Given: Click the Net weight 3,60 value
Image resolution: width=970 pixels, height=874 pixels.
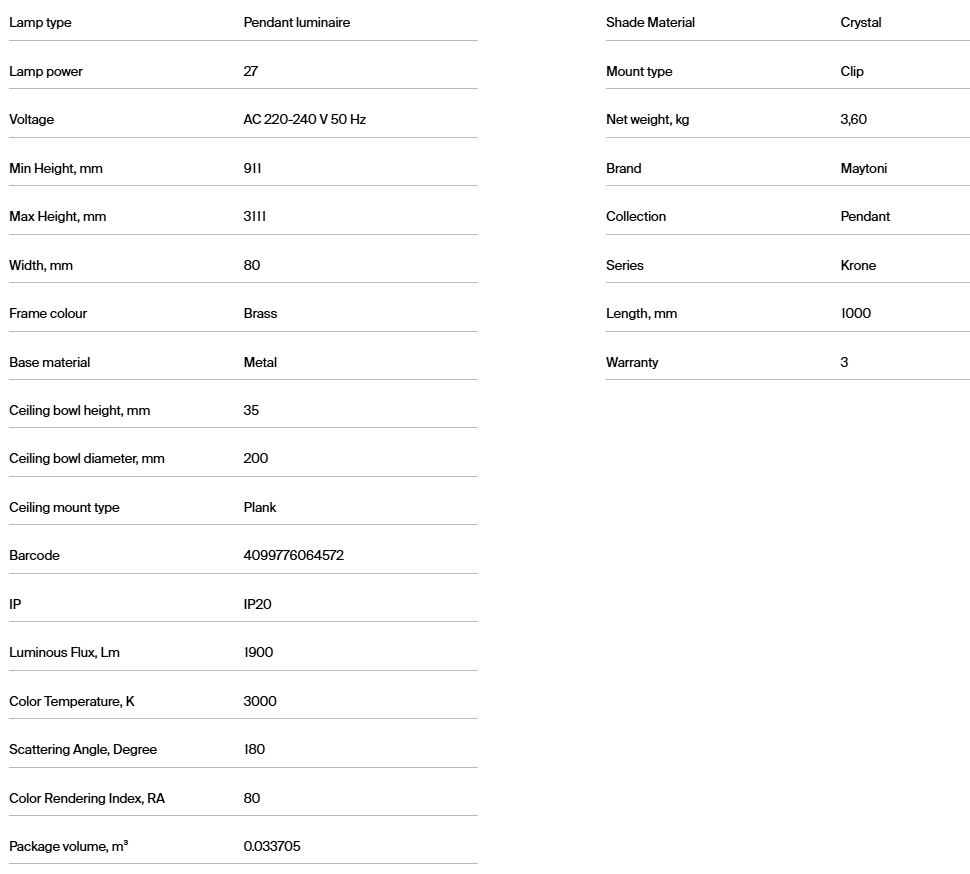Looking at the screenshot, I should click(x=854, y=119).
